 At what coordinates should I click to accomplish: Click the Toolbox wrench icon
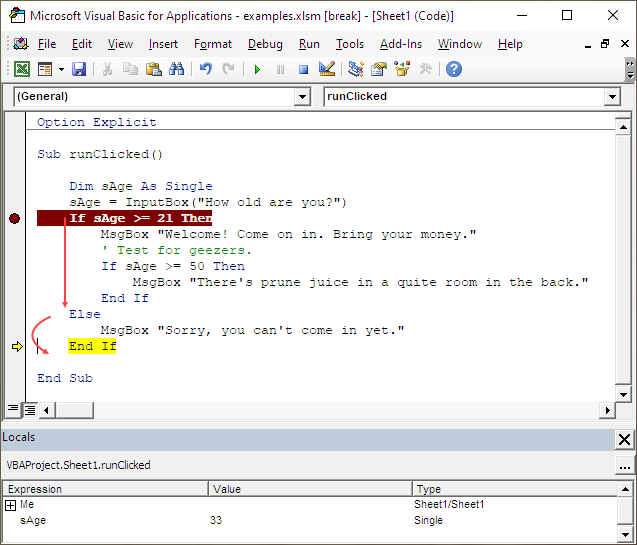click(425, 69)
